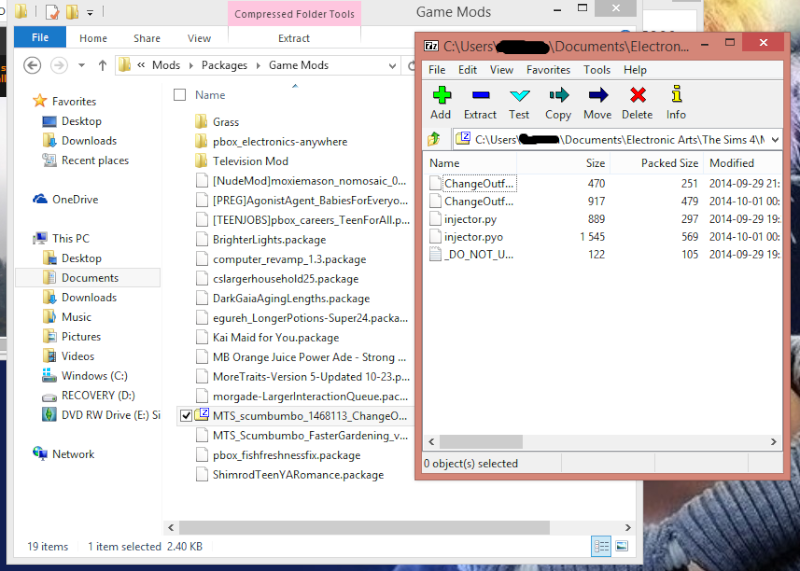Image resolution: width=800 pixels, height=571 pixels.
Task: Click New Folder icon in Explorer title bar
Action: [x=72, y=12]
